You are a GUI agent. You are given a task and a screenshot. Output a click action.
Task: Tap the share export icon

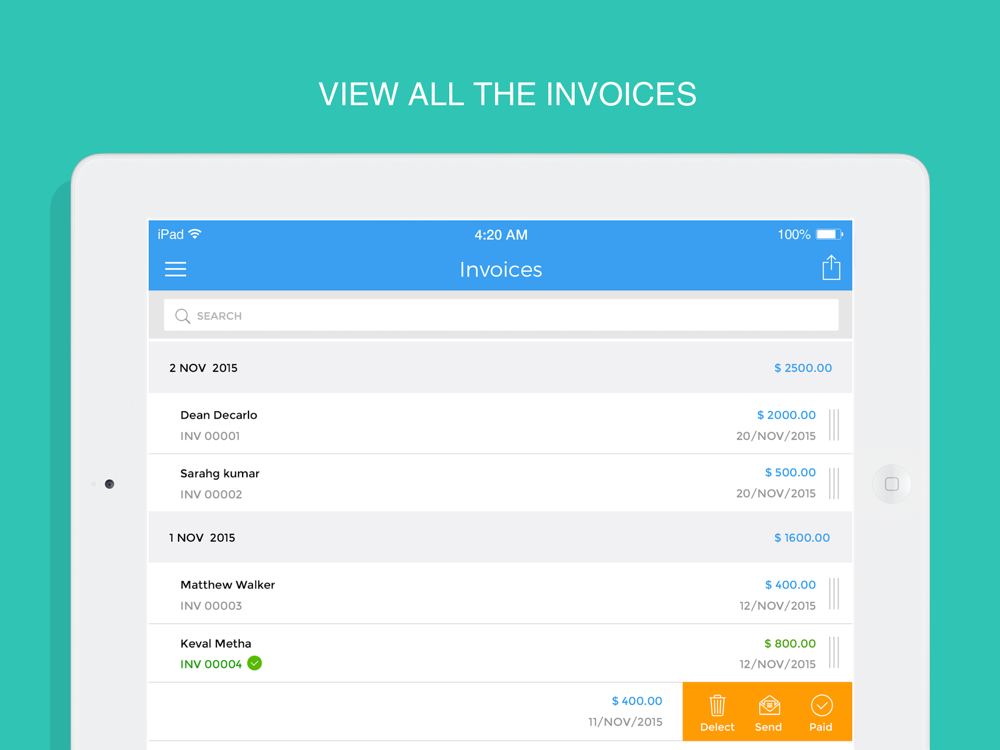[831, 267]
